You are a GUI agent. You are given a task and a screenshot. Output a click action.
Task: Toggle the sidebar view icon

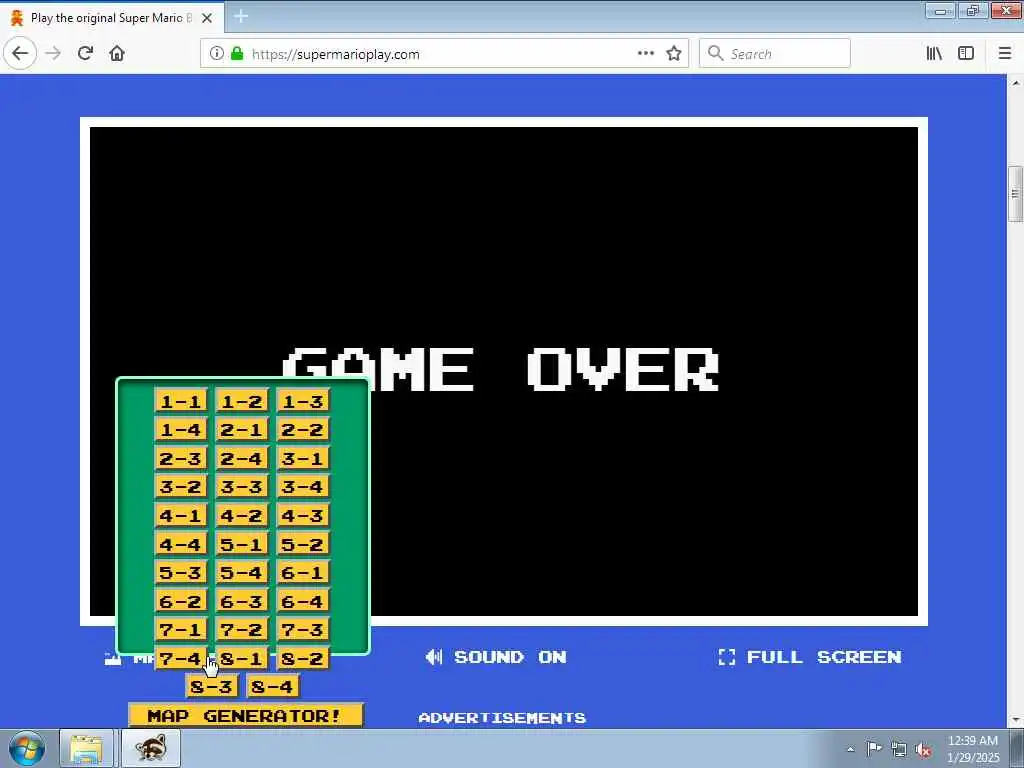[966, 54]
